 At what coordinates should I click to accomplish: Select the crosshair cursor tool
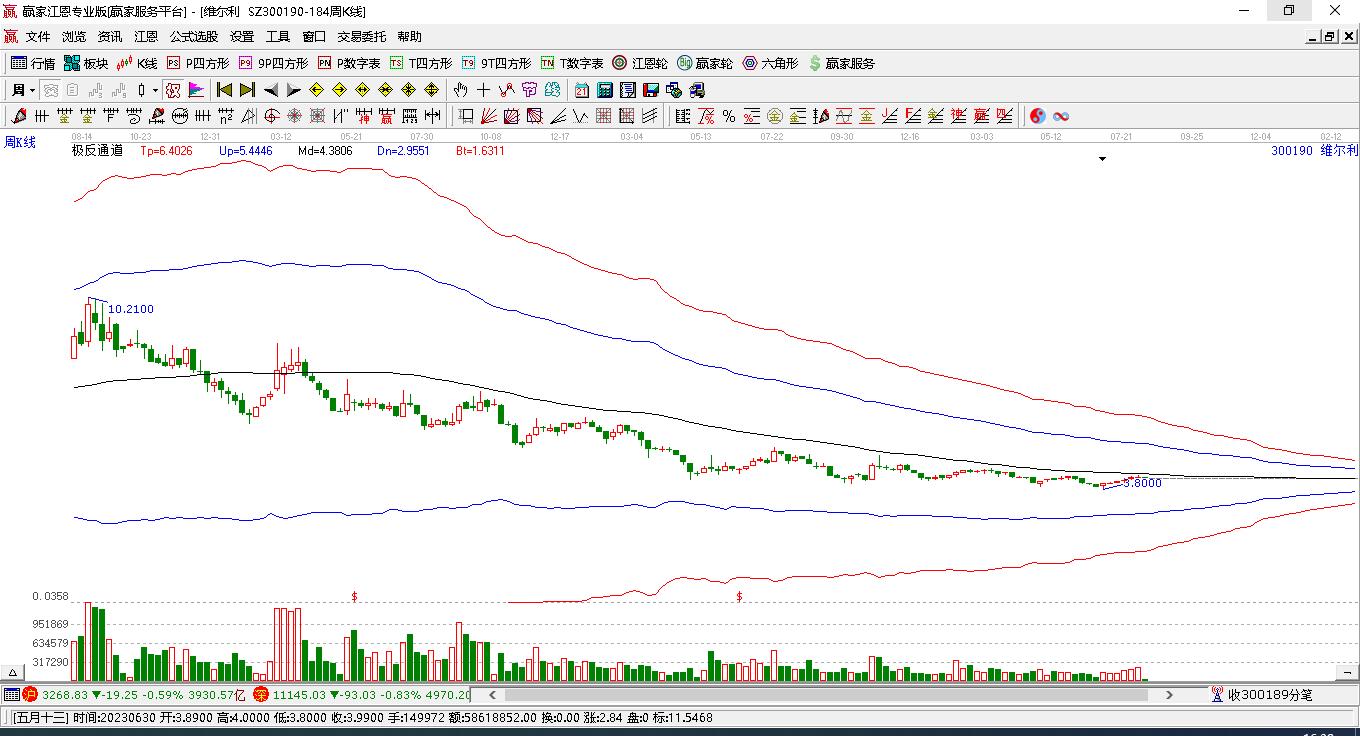click(483, 90)
